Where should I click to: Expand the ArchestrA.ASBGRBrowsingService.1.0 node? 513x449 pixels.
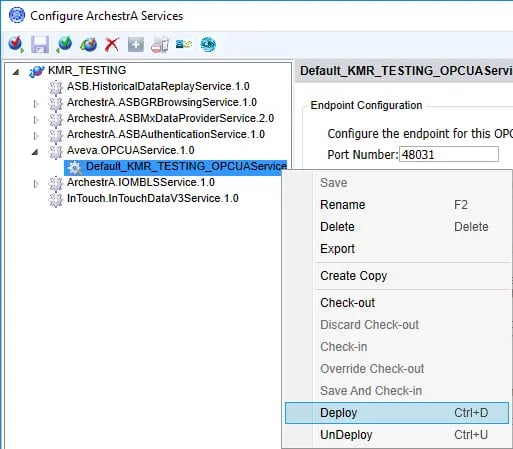[x=36, y=104]
